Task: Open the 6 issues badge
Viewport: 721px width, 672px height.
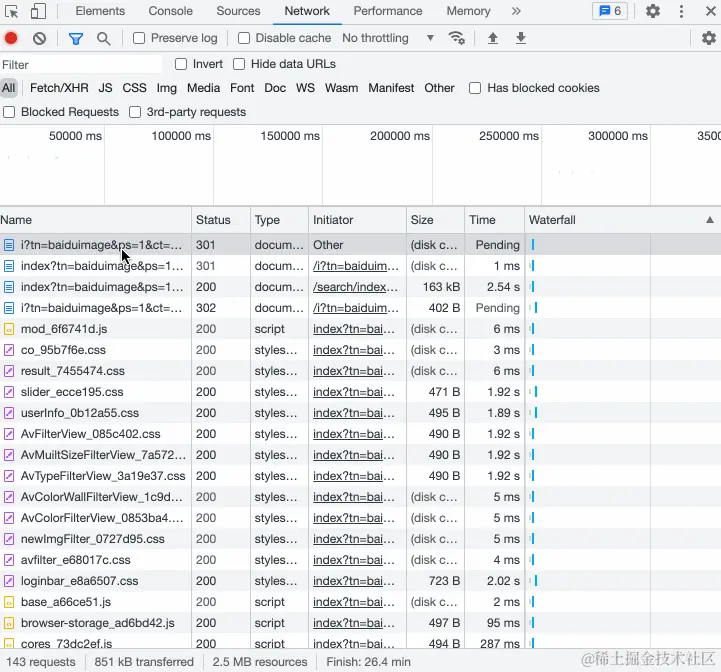Action: tap(610, 11)
